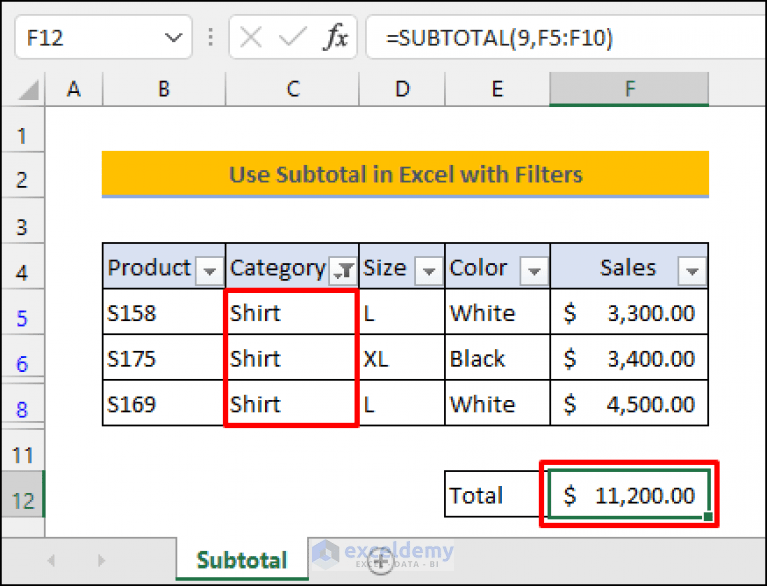The image size is (767, 586).
Task: Click the $3,300.00 sales cell
Action: pyautogui.click(x=629, y=313)
